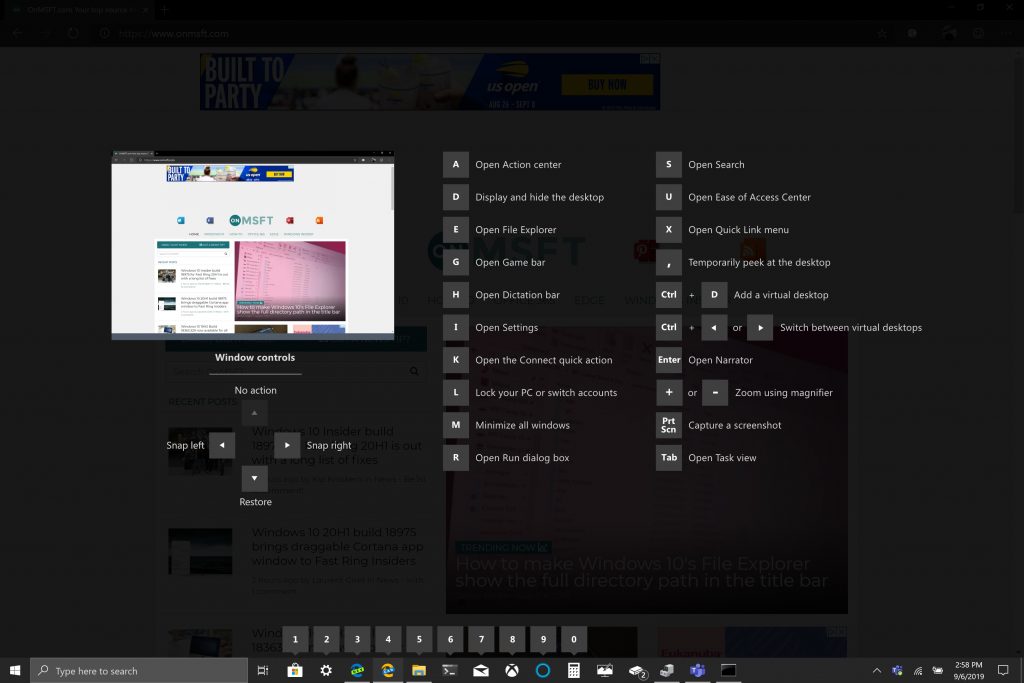1024x683 pixels.
Task: Click the R key for Run dialog
Action: pyautogui.click(x=456, y=458)
